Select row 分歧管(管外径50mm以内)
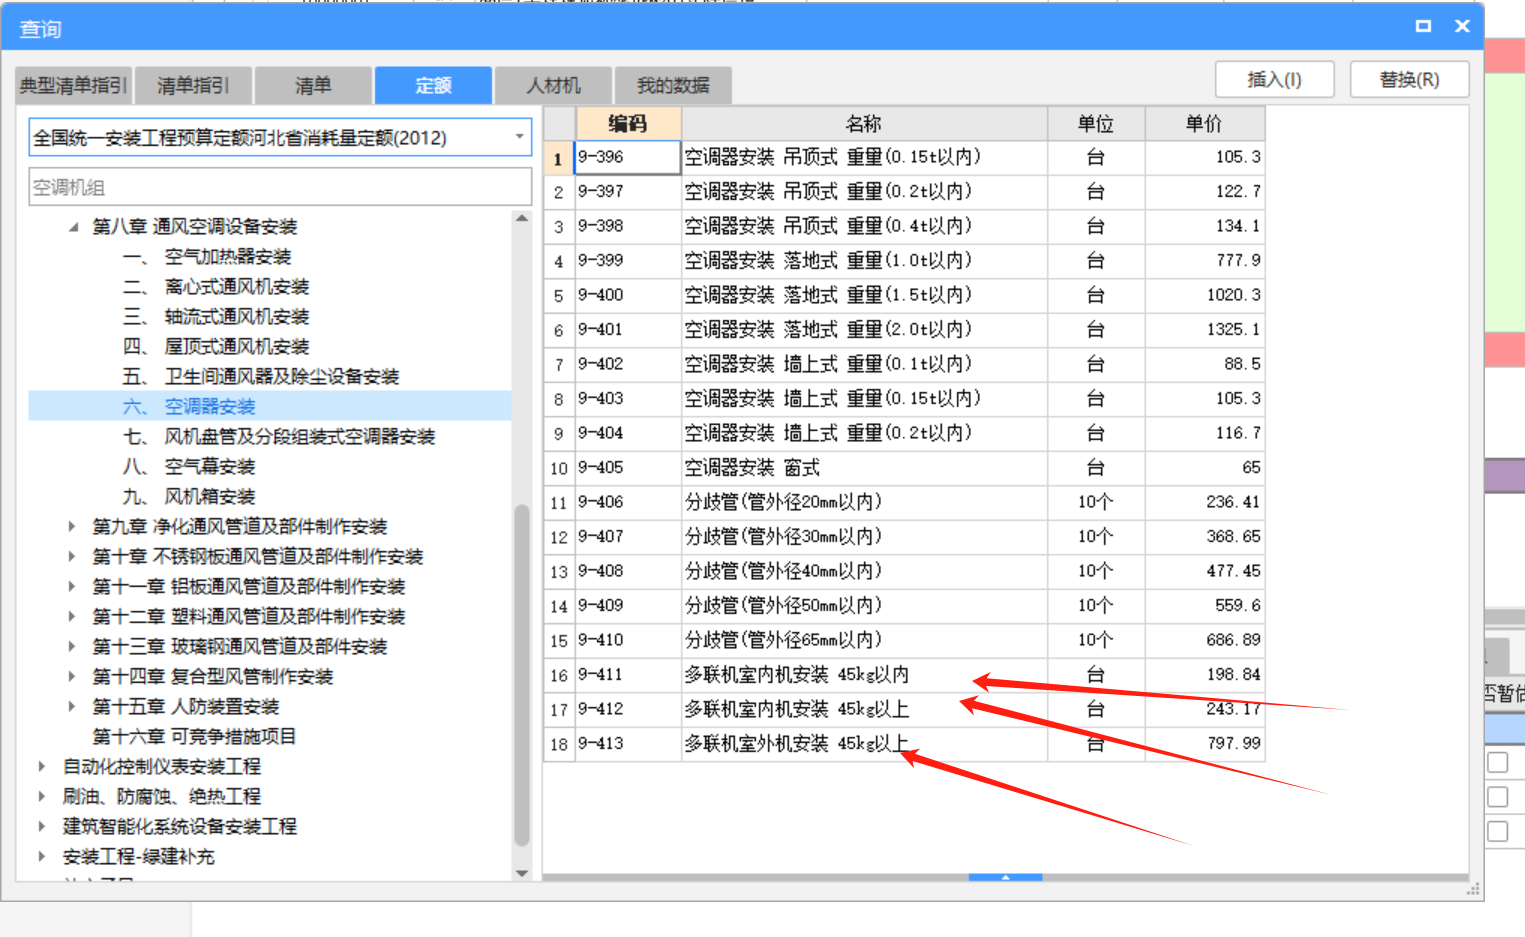 pyautogui.click(x=904, y=606)
